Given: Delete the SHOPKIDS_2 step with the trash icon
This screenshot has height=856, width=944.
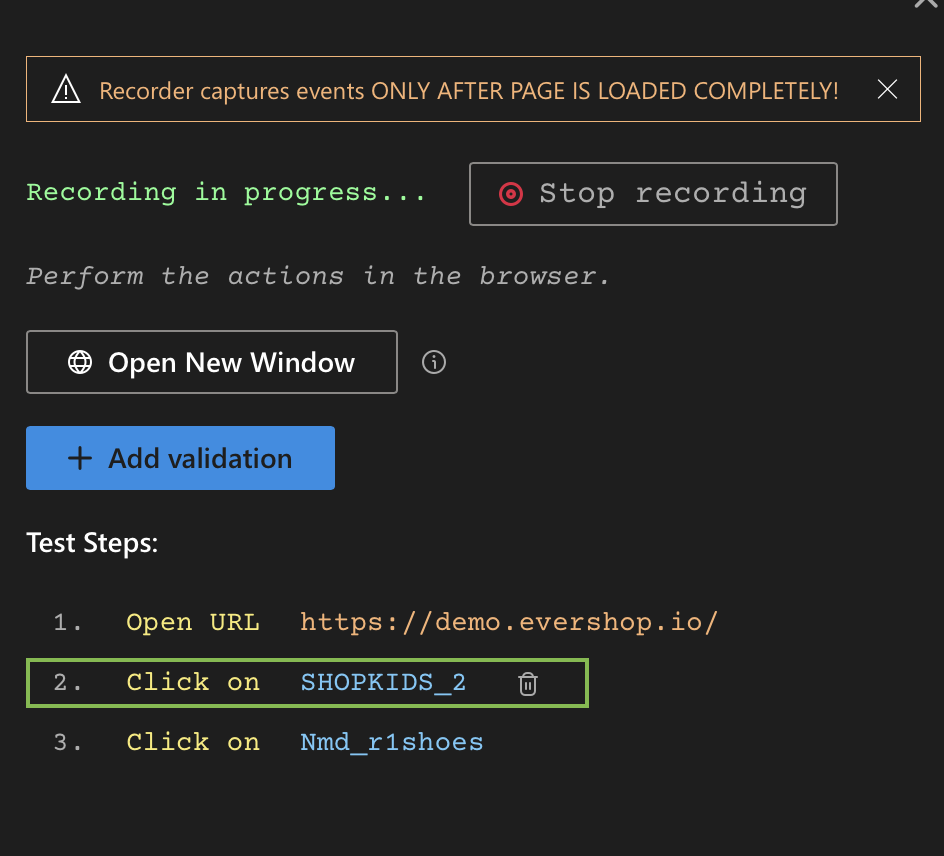Looking at the screenshot, I should coord(528,684).
